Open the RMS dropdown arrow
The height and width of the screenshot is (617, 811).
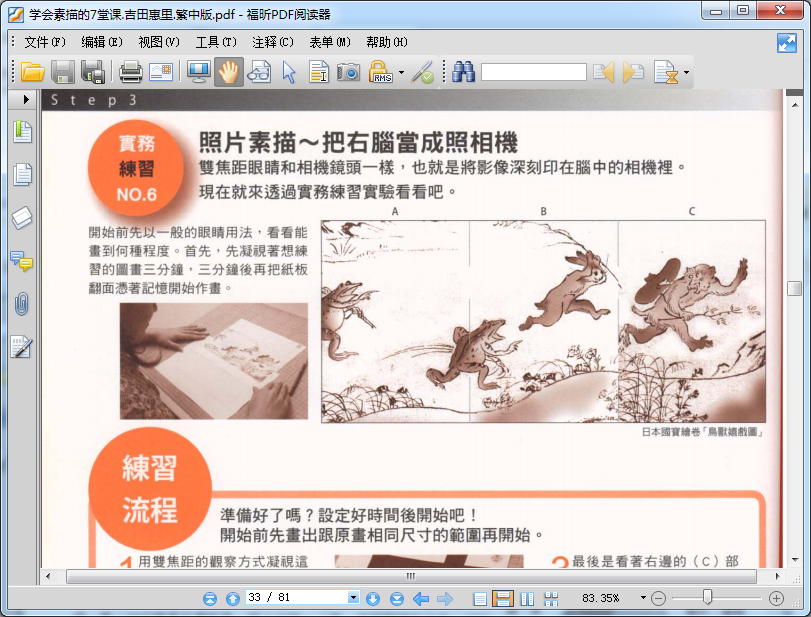click(x=401, y=72)
